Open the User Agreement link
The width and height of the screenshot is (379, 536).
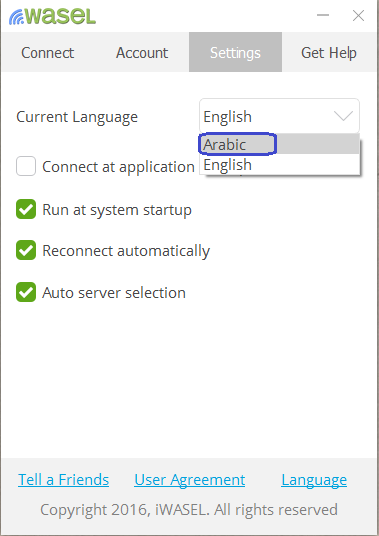point(190,480)
